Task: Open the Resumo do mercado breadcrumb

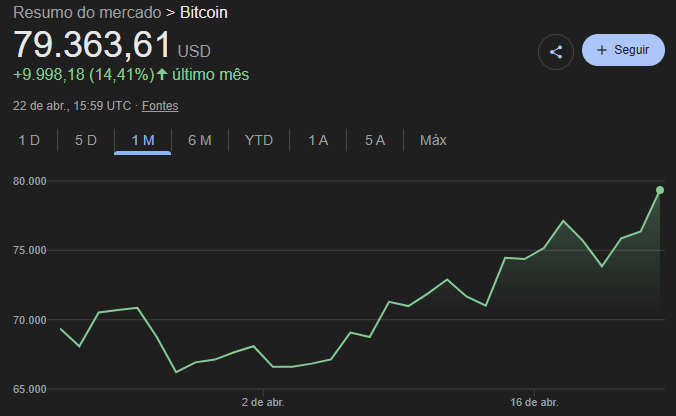Action: coord(87,13)
